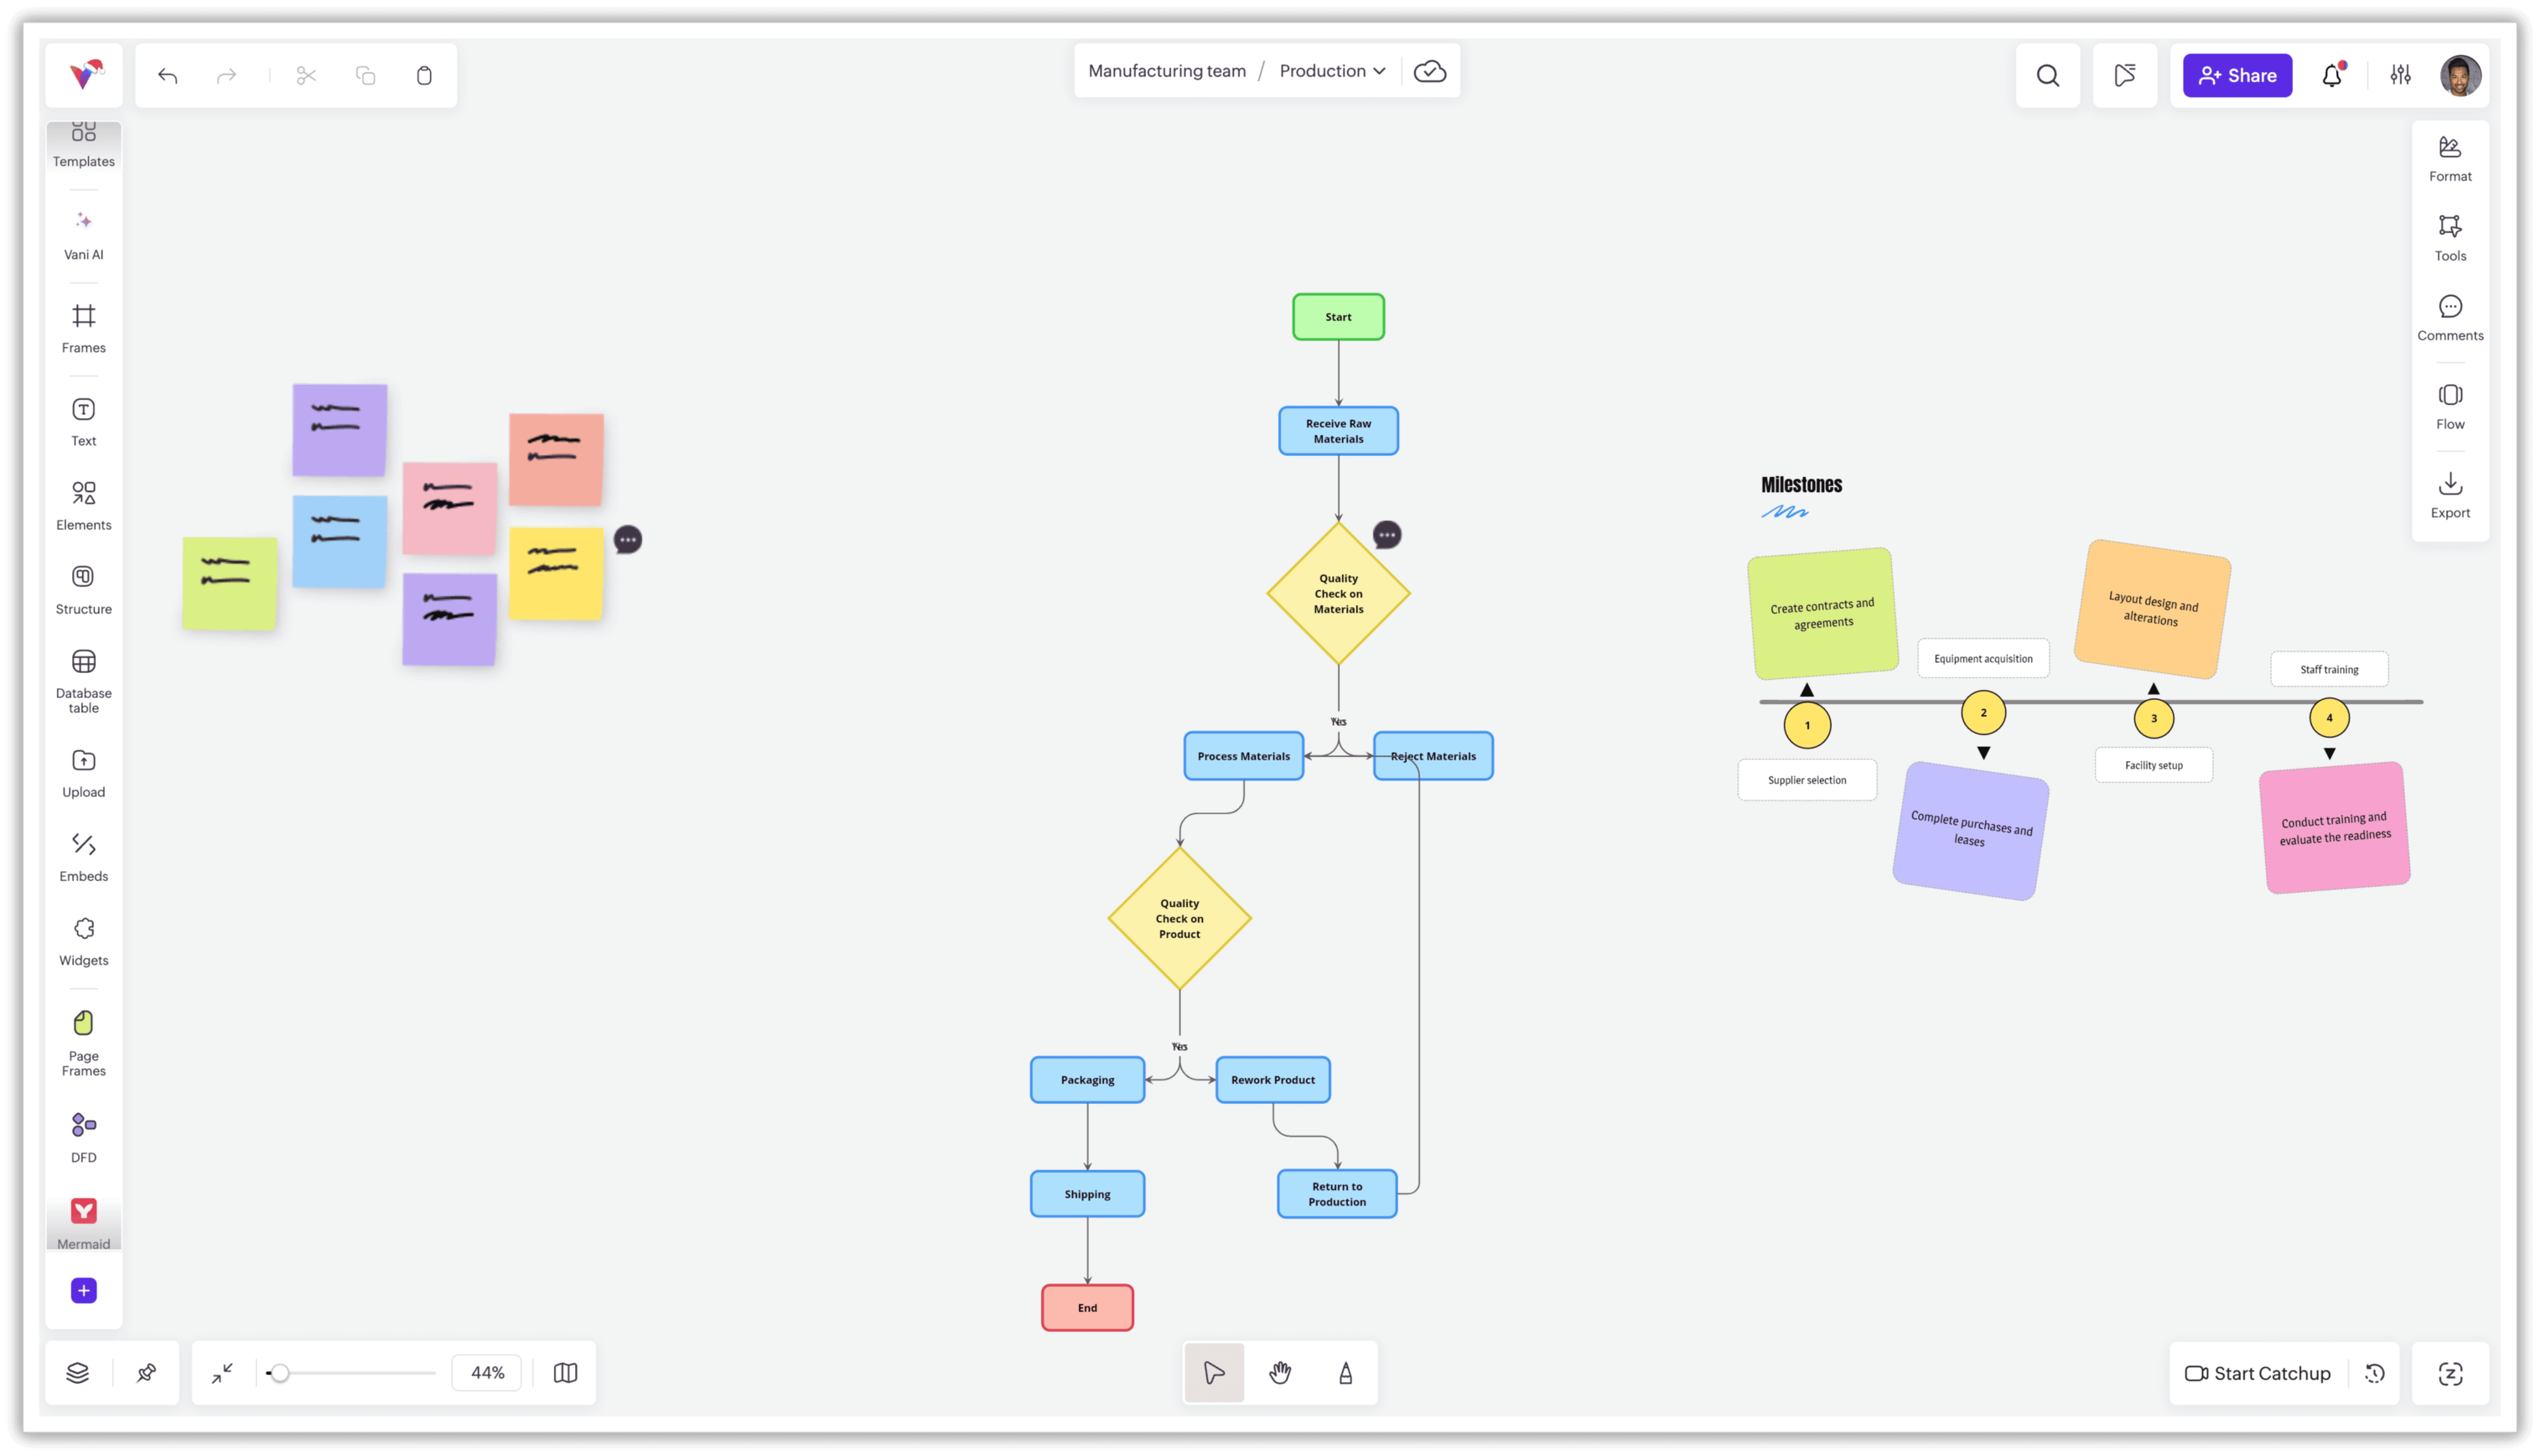Toggle the pin tool in the bottom bar
This screenshot has width=2540, height=1456.
click(x=146, y=1372)
